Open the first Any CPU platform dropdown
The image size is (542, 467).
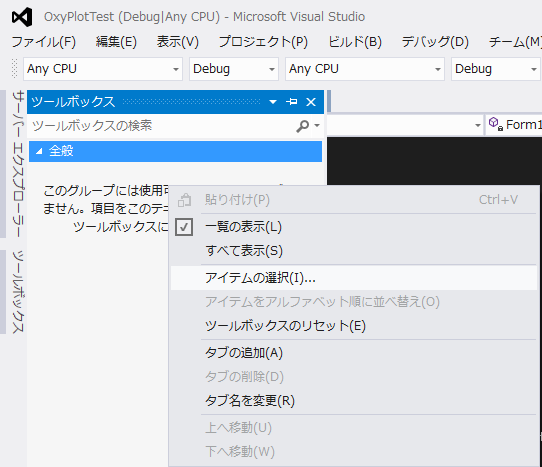[x=103, y=69]
